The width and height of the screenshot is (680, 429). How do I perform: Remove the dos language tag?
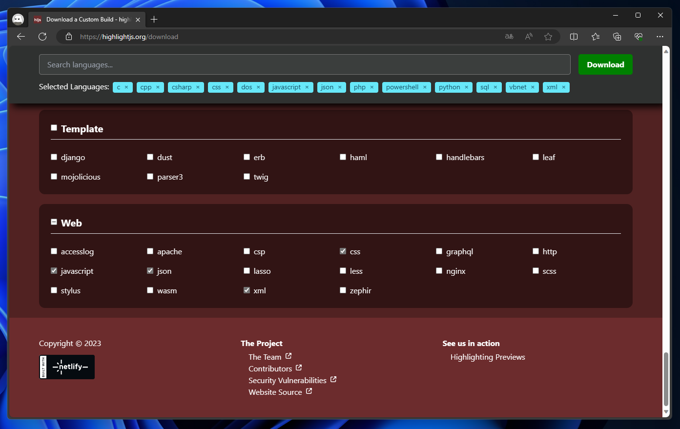258,87
